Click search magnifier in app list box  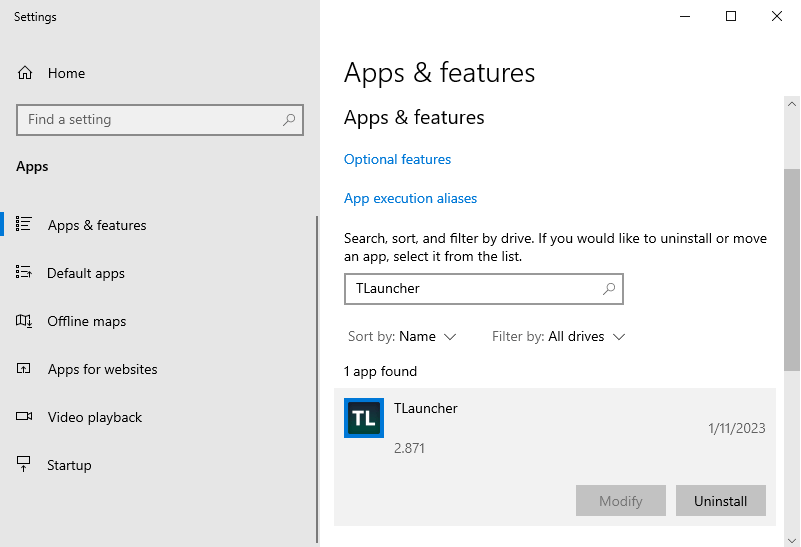(x=609, y=289)
